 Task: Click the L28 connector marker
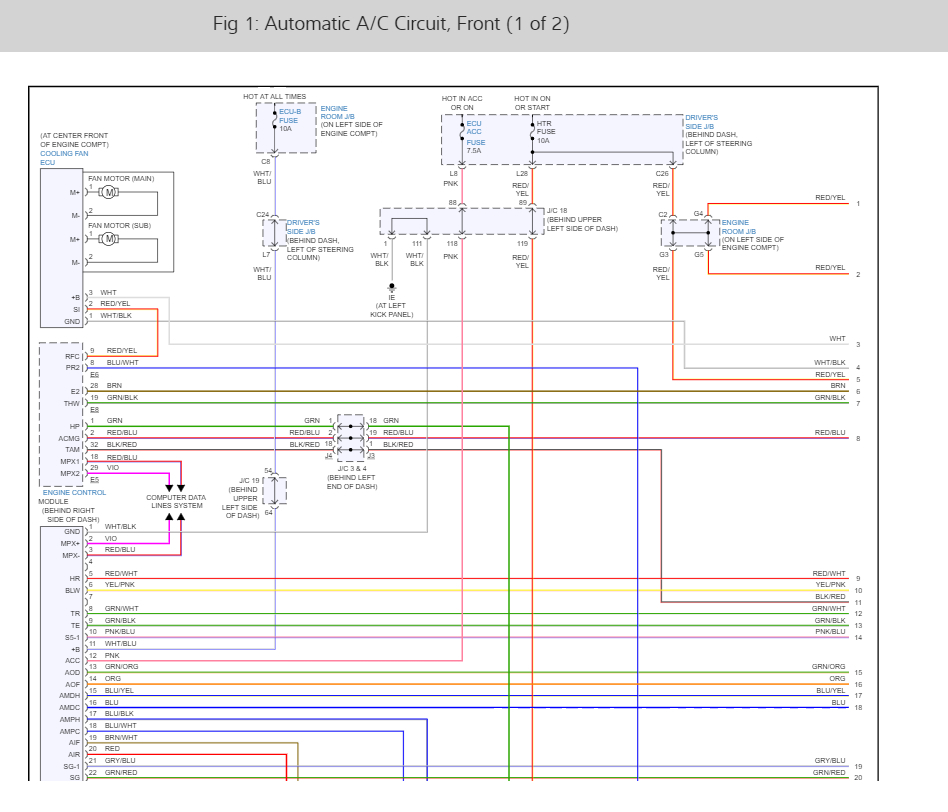coord(530,172)
